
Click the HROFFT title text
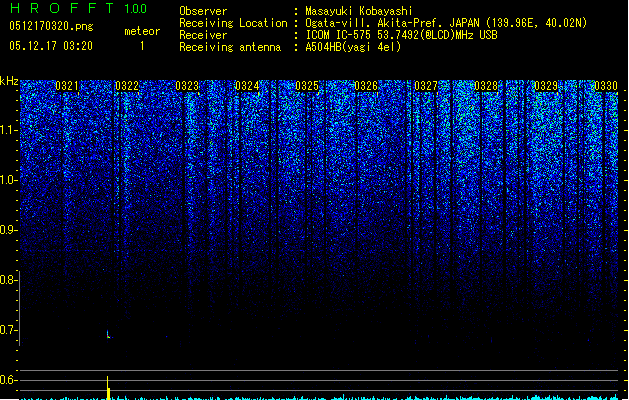click(62, 8)
